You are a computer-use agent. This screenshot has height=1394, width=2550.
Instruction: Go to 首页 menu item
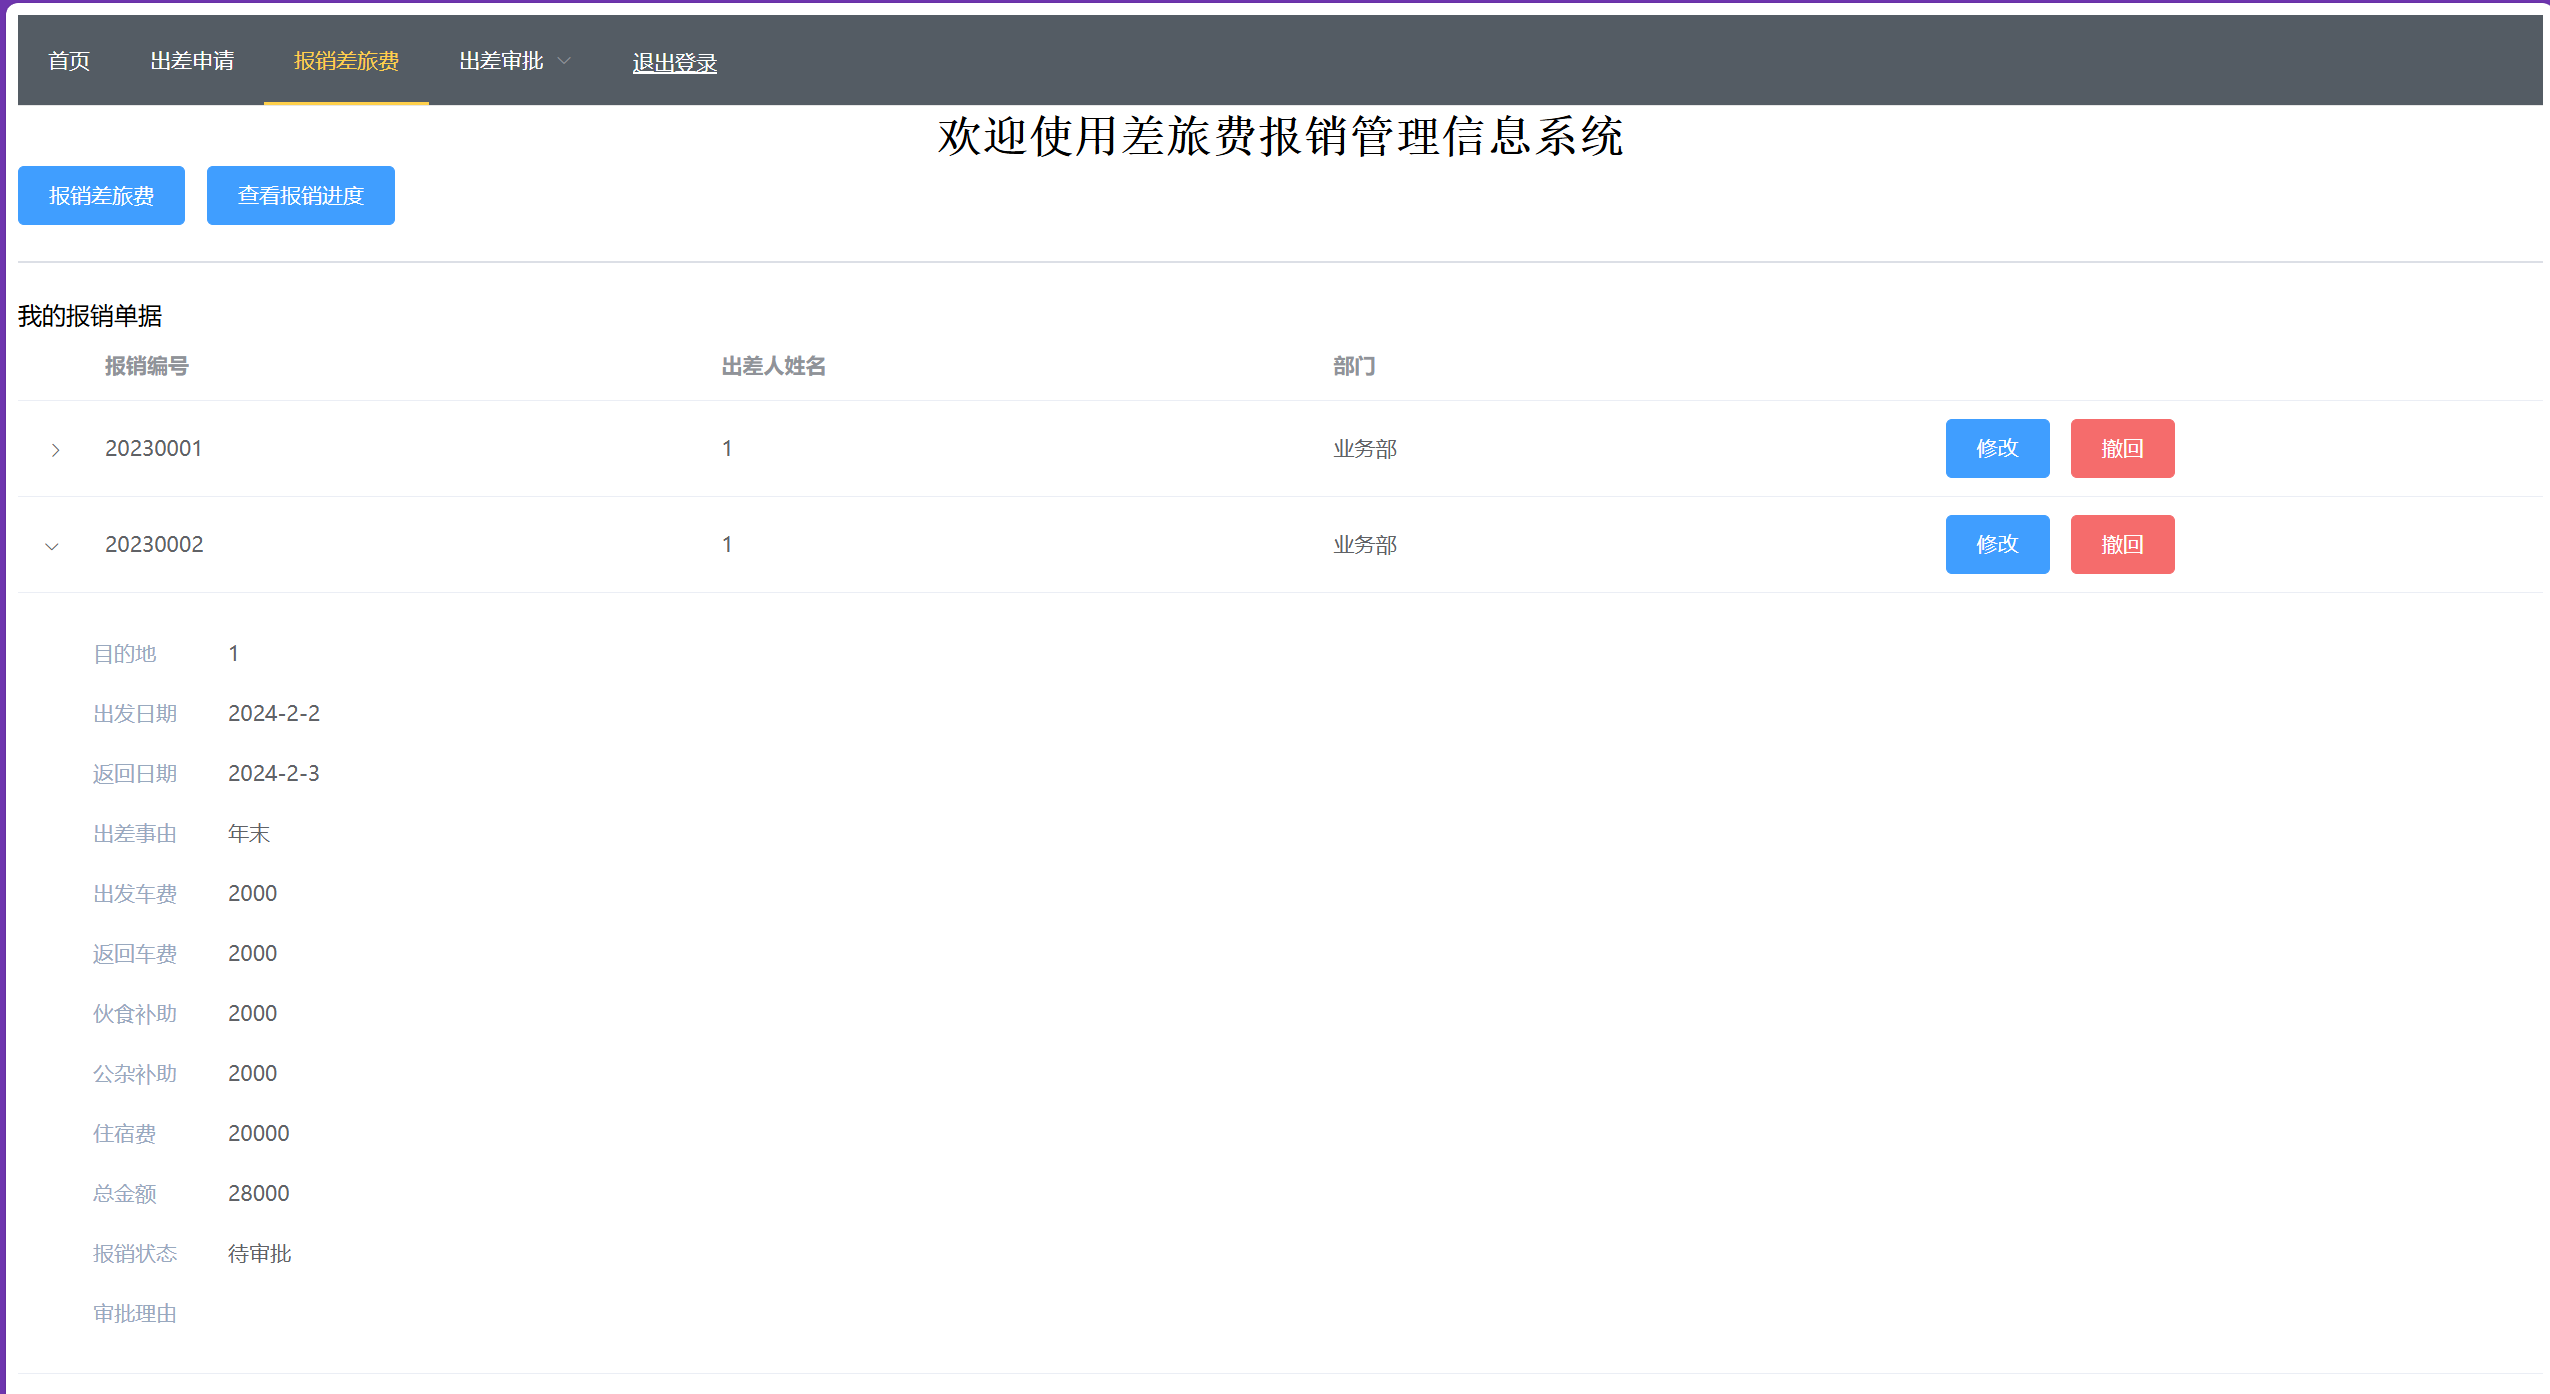(x=69, y=61)
